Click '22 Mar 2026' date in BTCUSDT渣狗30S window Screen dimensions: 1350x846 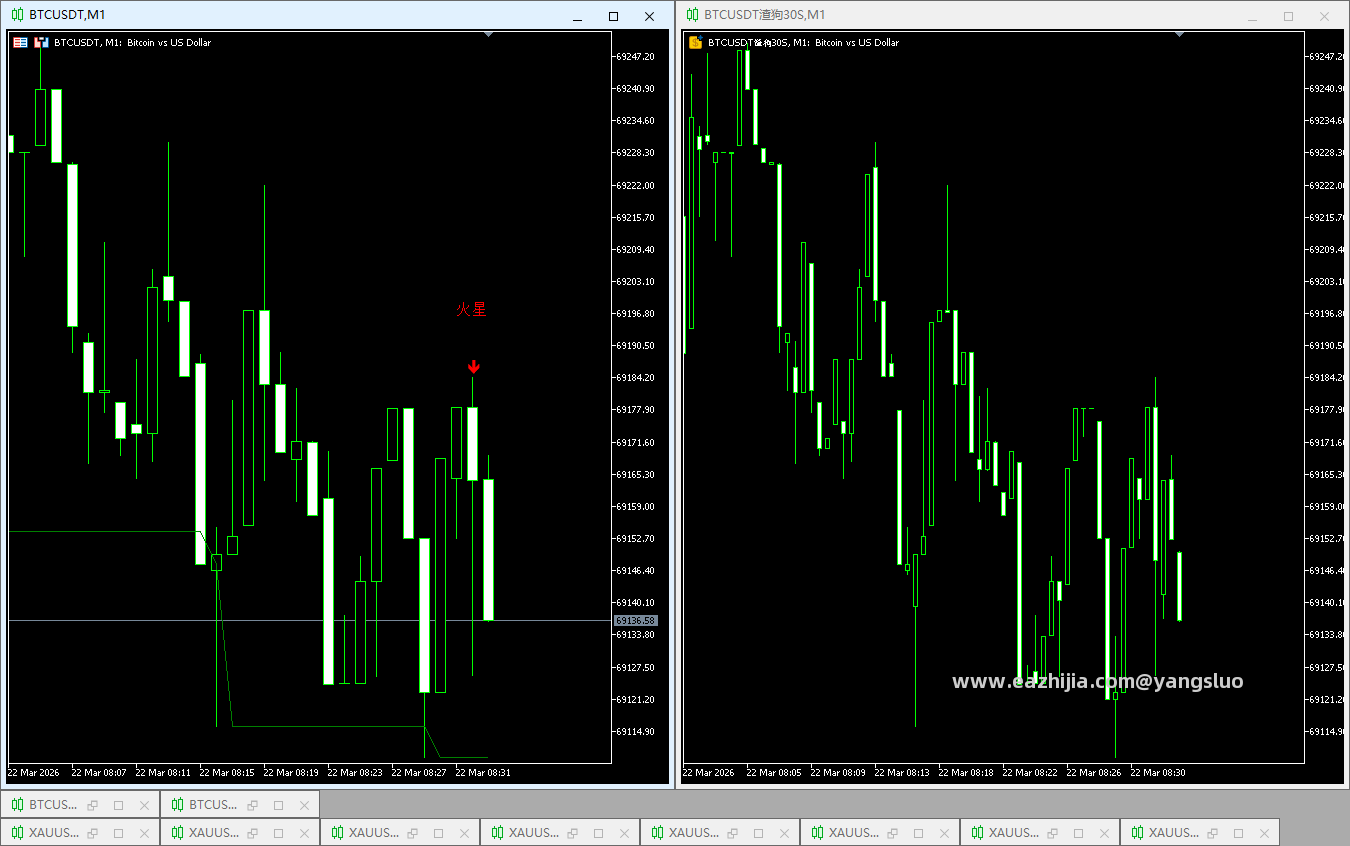[708, 772]
